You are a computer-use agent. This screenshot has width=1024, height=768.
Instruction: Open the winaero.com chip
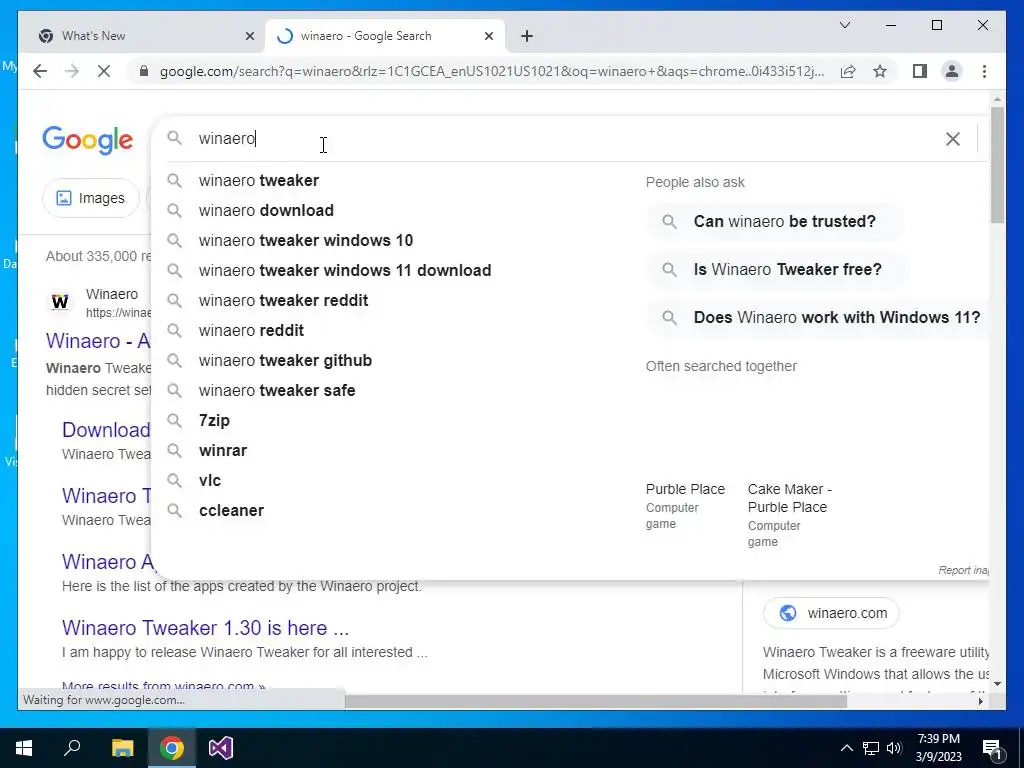pos(831,613)
